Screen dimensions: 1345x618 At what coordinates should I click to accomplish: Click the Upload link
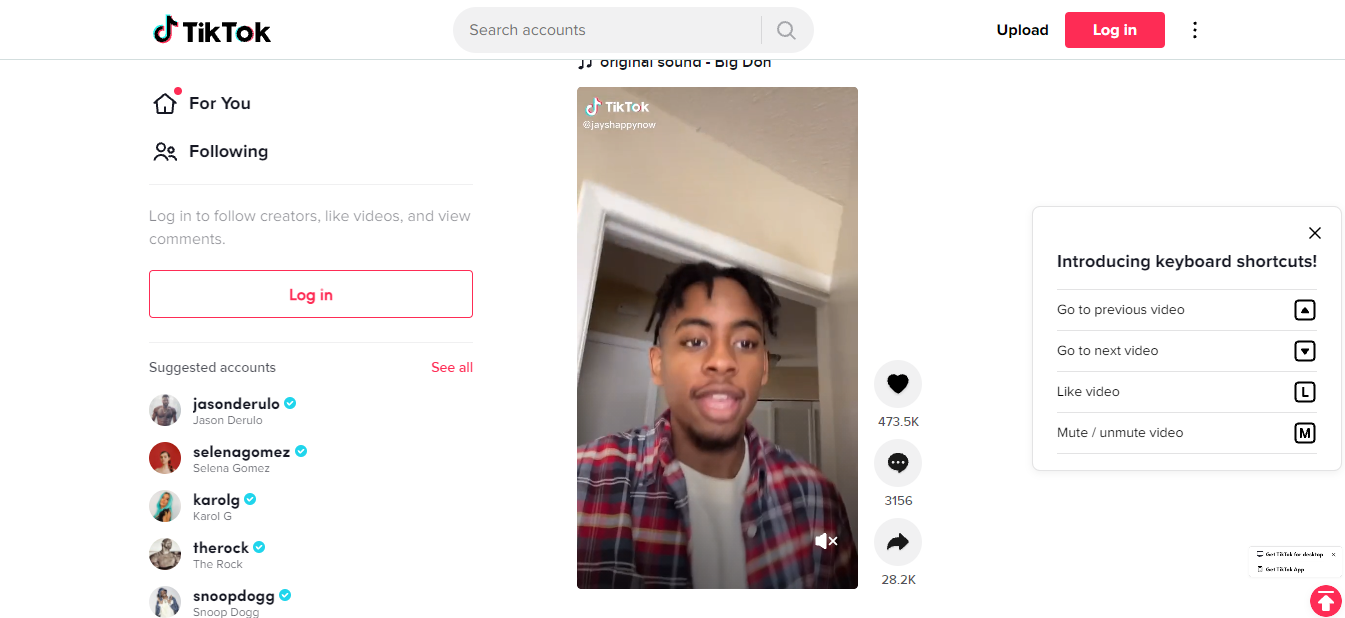(x=1022, y=30)
